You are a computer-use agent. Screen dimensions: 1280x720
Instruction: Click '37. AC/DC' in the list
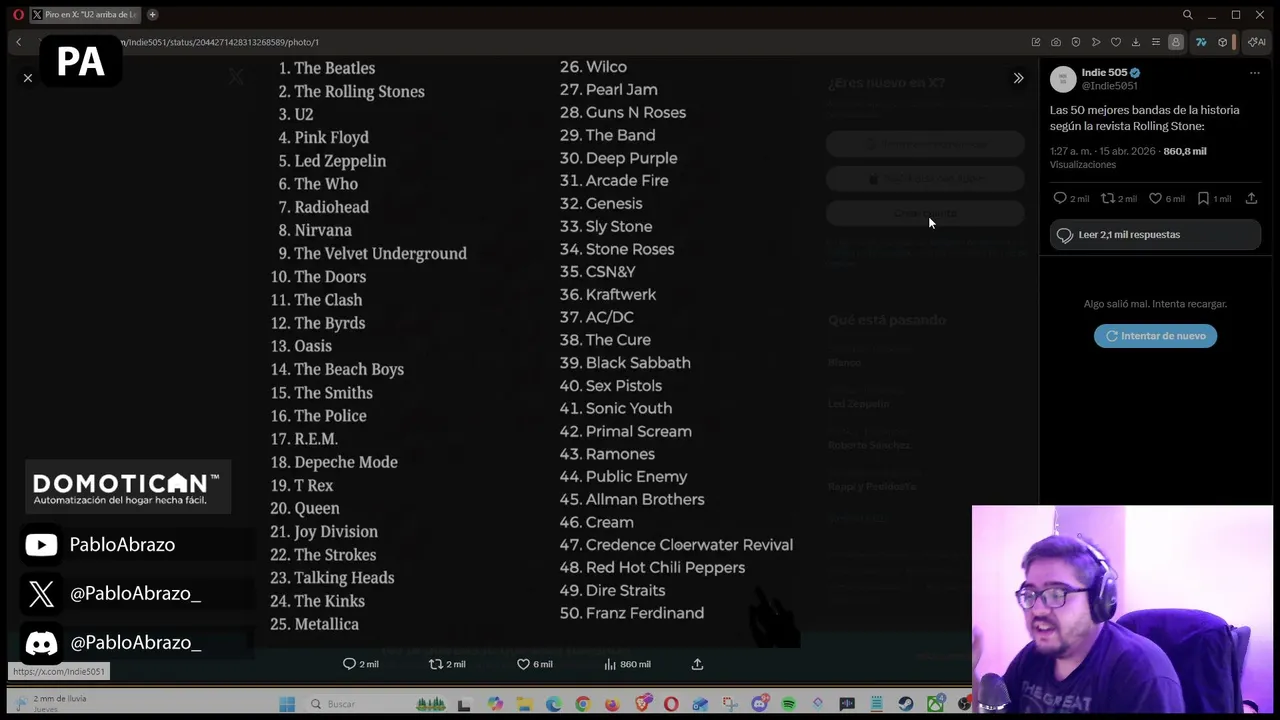(597, 317)
